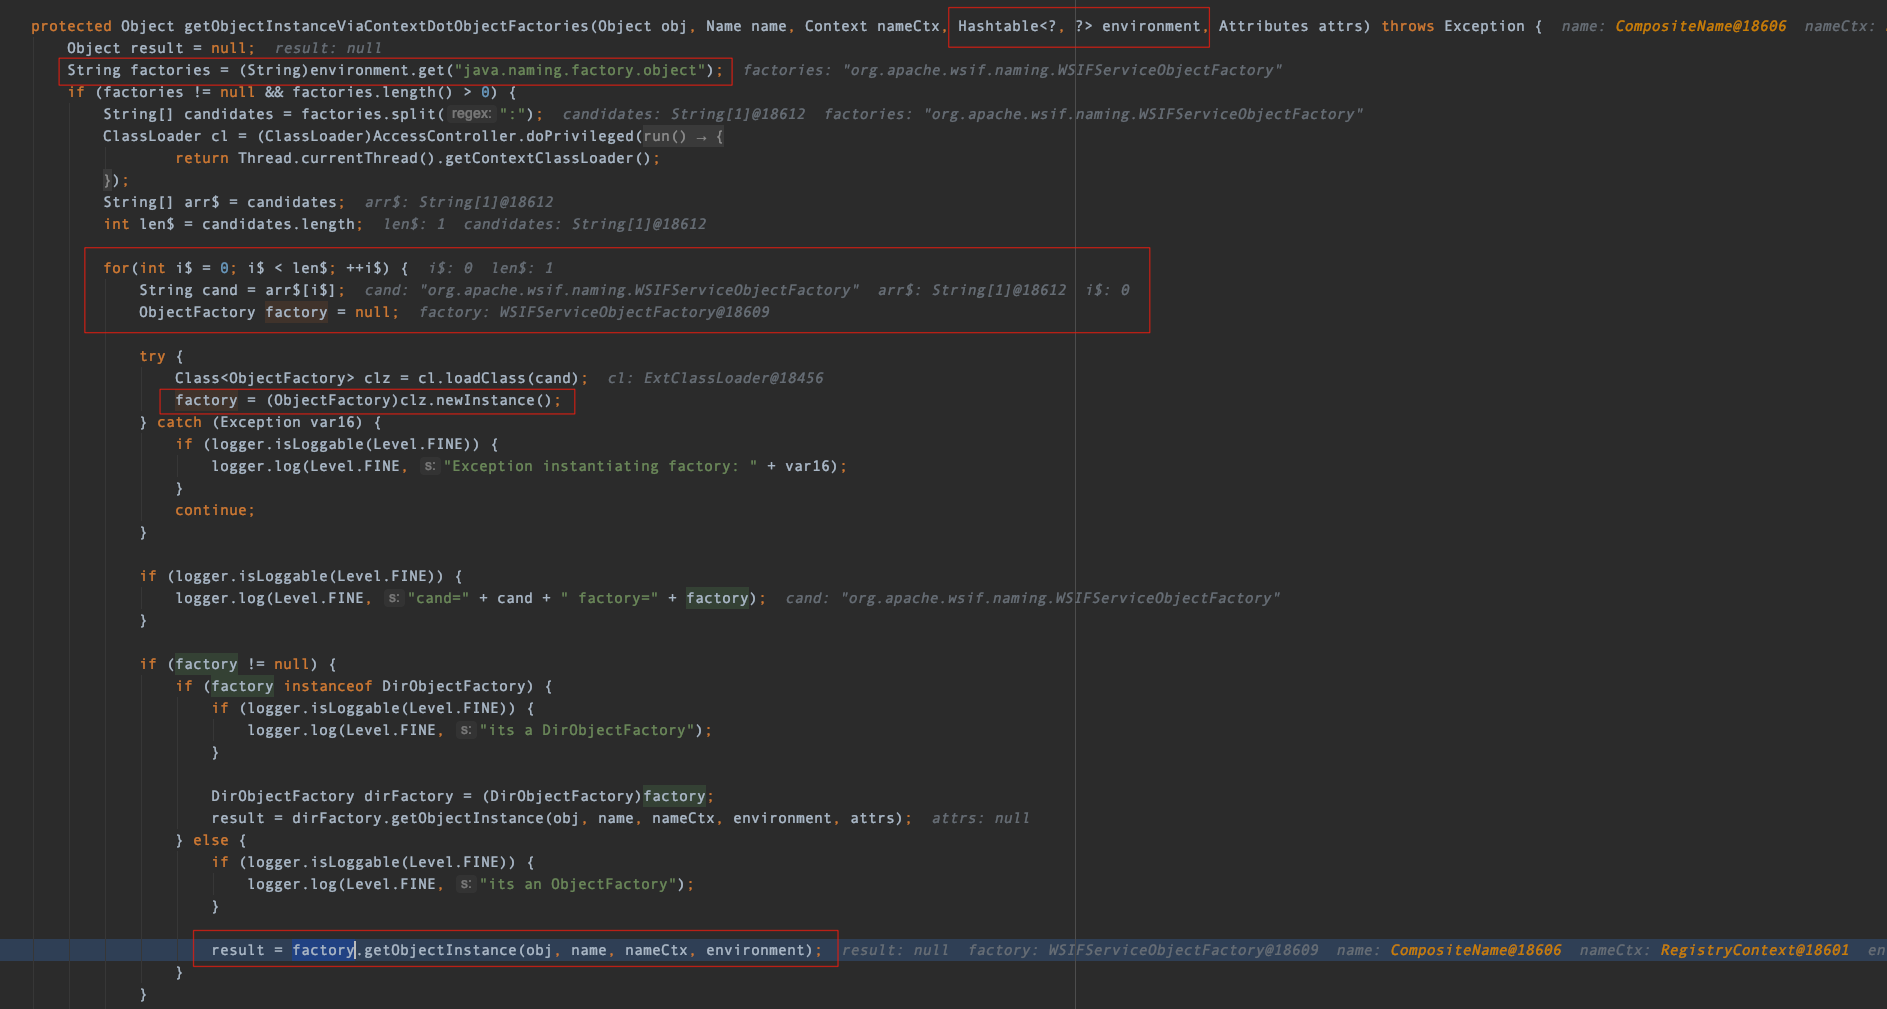Image resolution: width=1887 pixels, height=1009 pixels.
Task: Click the inline value "RegistryContext@18601"
Action: (x=1755, y=950)
